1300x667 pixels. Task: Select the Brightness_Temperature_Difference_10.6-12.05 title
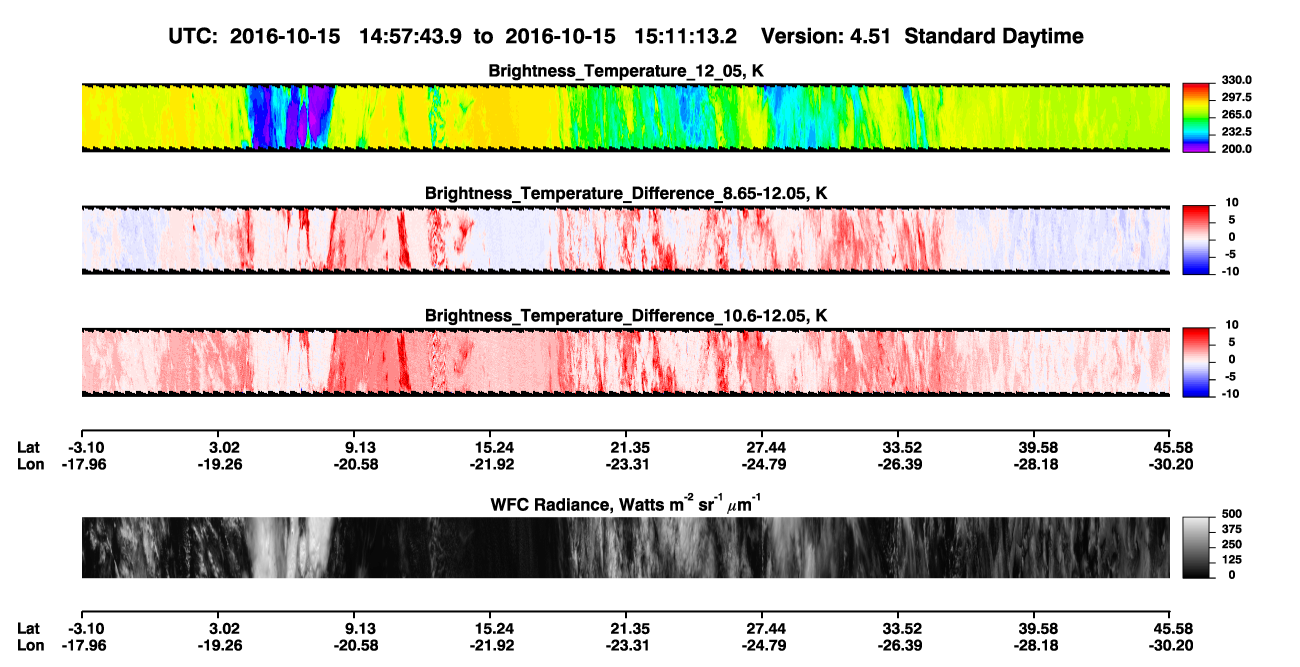click(x=626, y=315)
